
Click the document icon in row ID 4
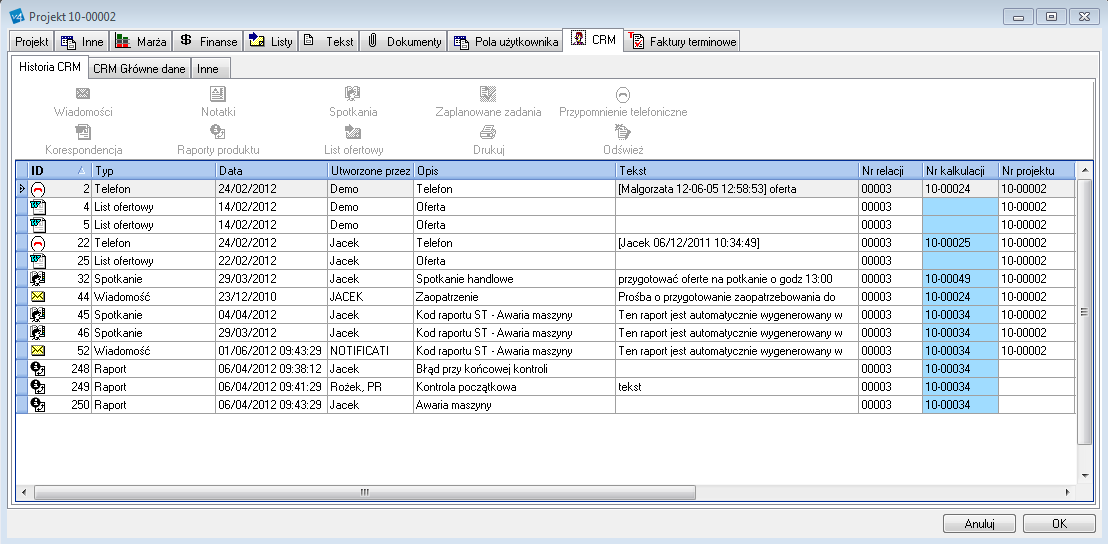tap(38, 207)
